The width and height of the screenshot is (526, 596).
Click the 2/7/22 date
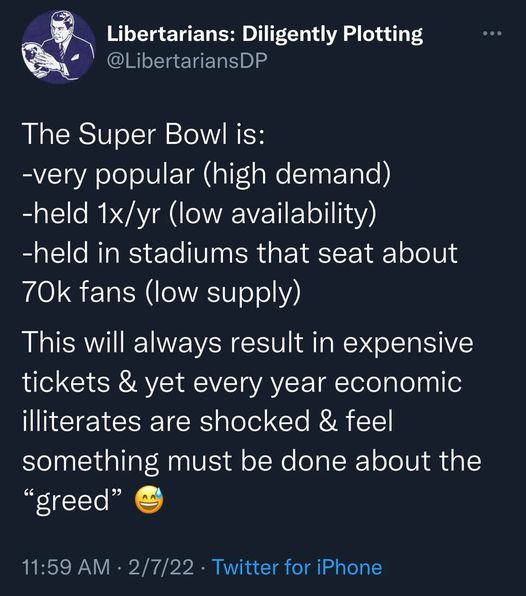click(161, 567)
